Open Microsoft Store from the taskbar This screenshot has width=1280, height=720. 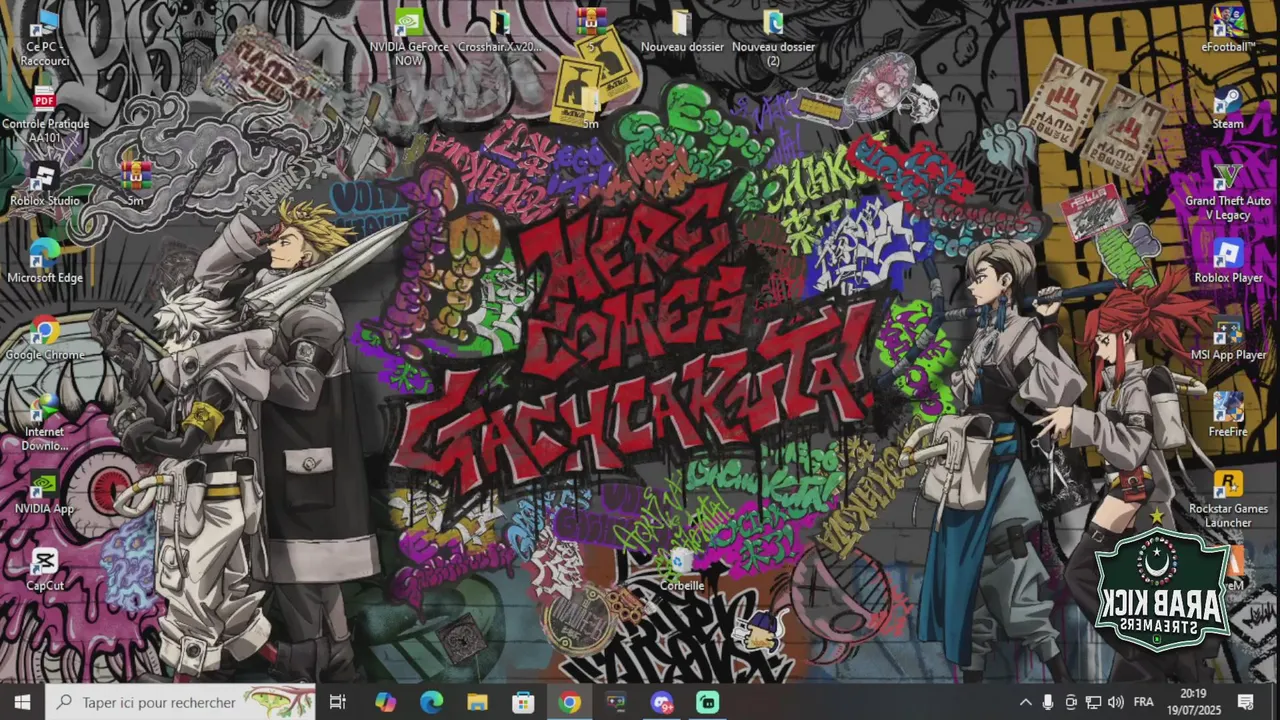point(523,702)
